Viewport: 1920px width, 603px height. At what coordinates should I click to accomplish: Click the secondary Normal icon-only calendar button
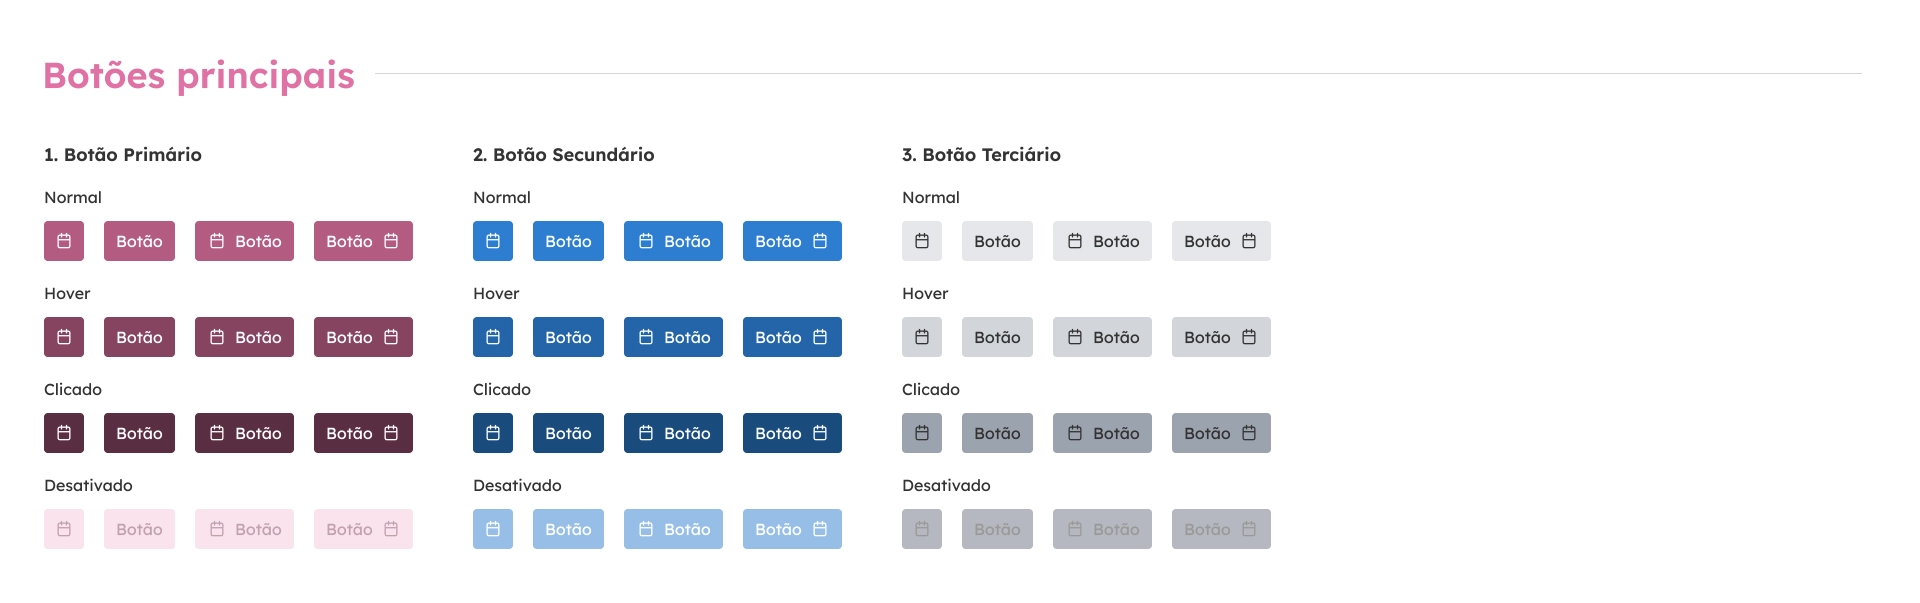pyautogui.click(x=493, y=241)
